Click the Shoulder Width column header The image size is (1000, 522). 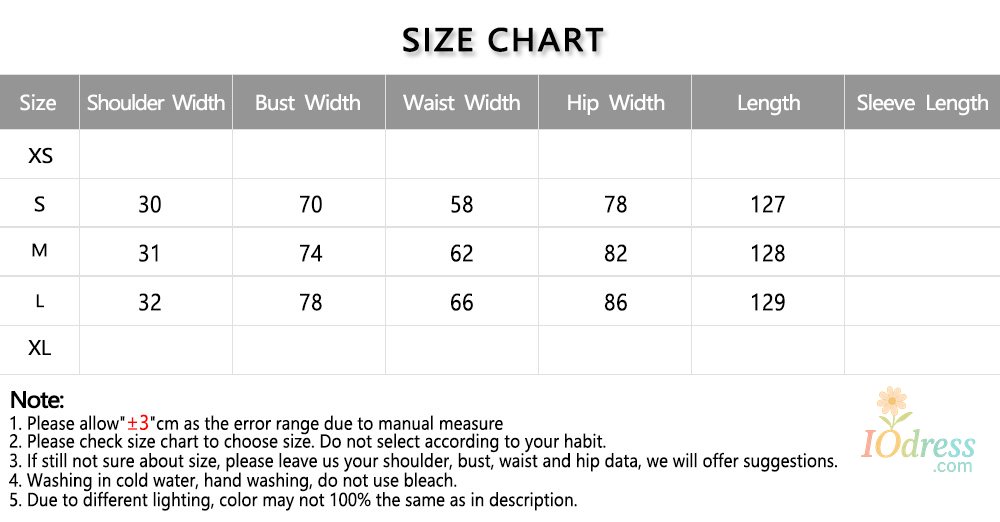pyautogui.click(x=156, y=103)
